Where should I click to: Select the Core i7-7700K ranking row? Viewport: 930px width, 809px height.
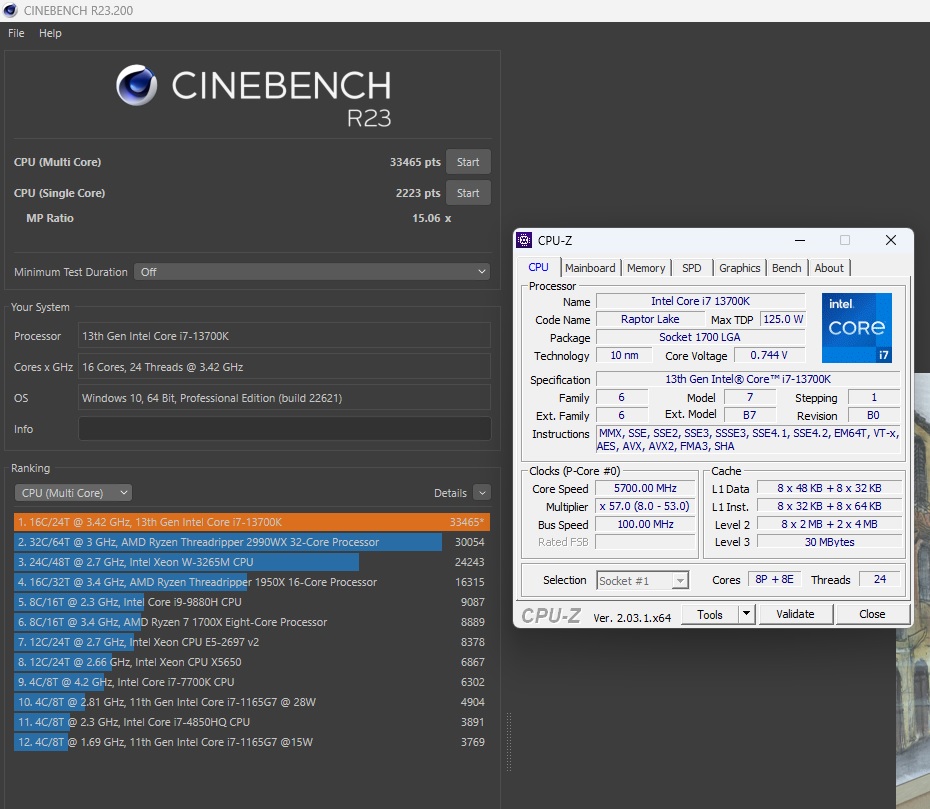pos(251,682)
